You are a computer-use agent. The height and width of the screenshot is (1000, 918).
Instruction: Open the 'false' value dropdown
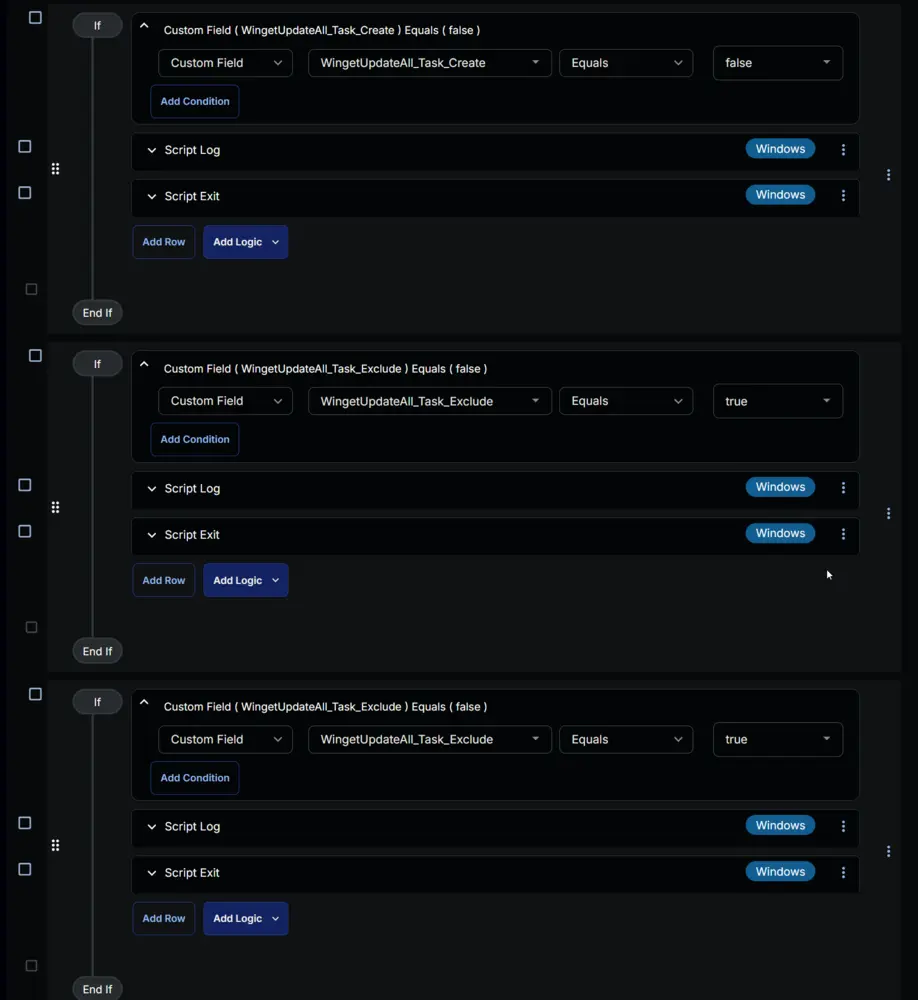pyautogui.click(x=778, y=63)
